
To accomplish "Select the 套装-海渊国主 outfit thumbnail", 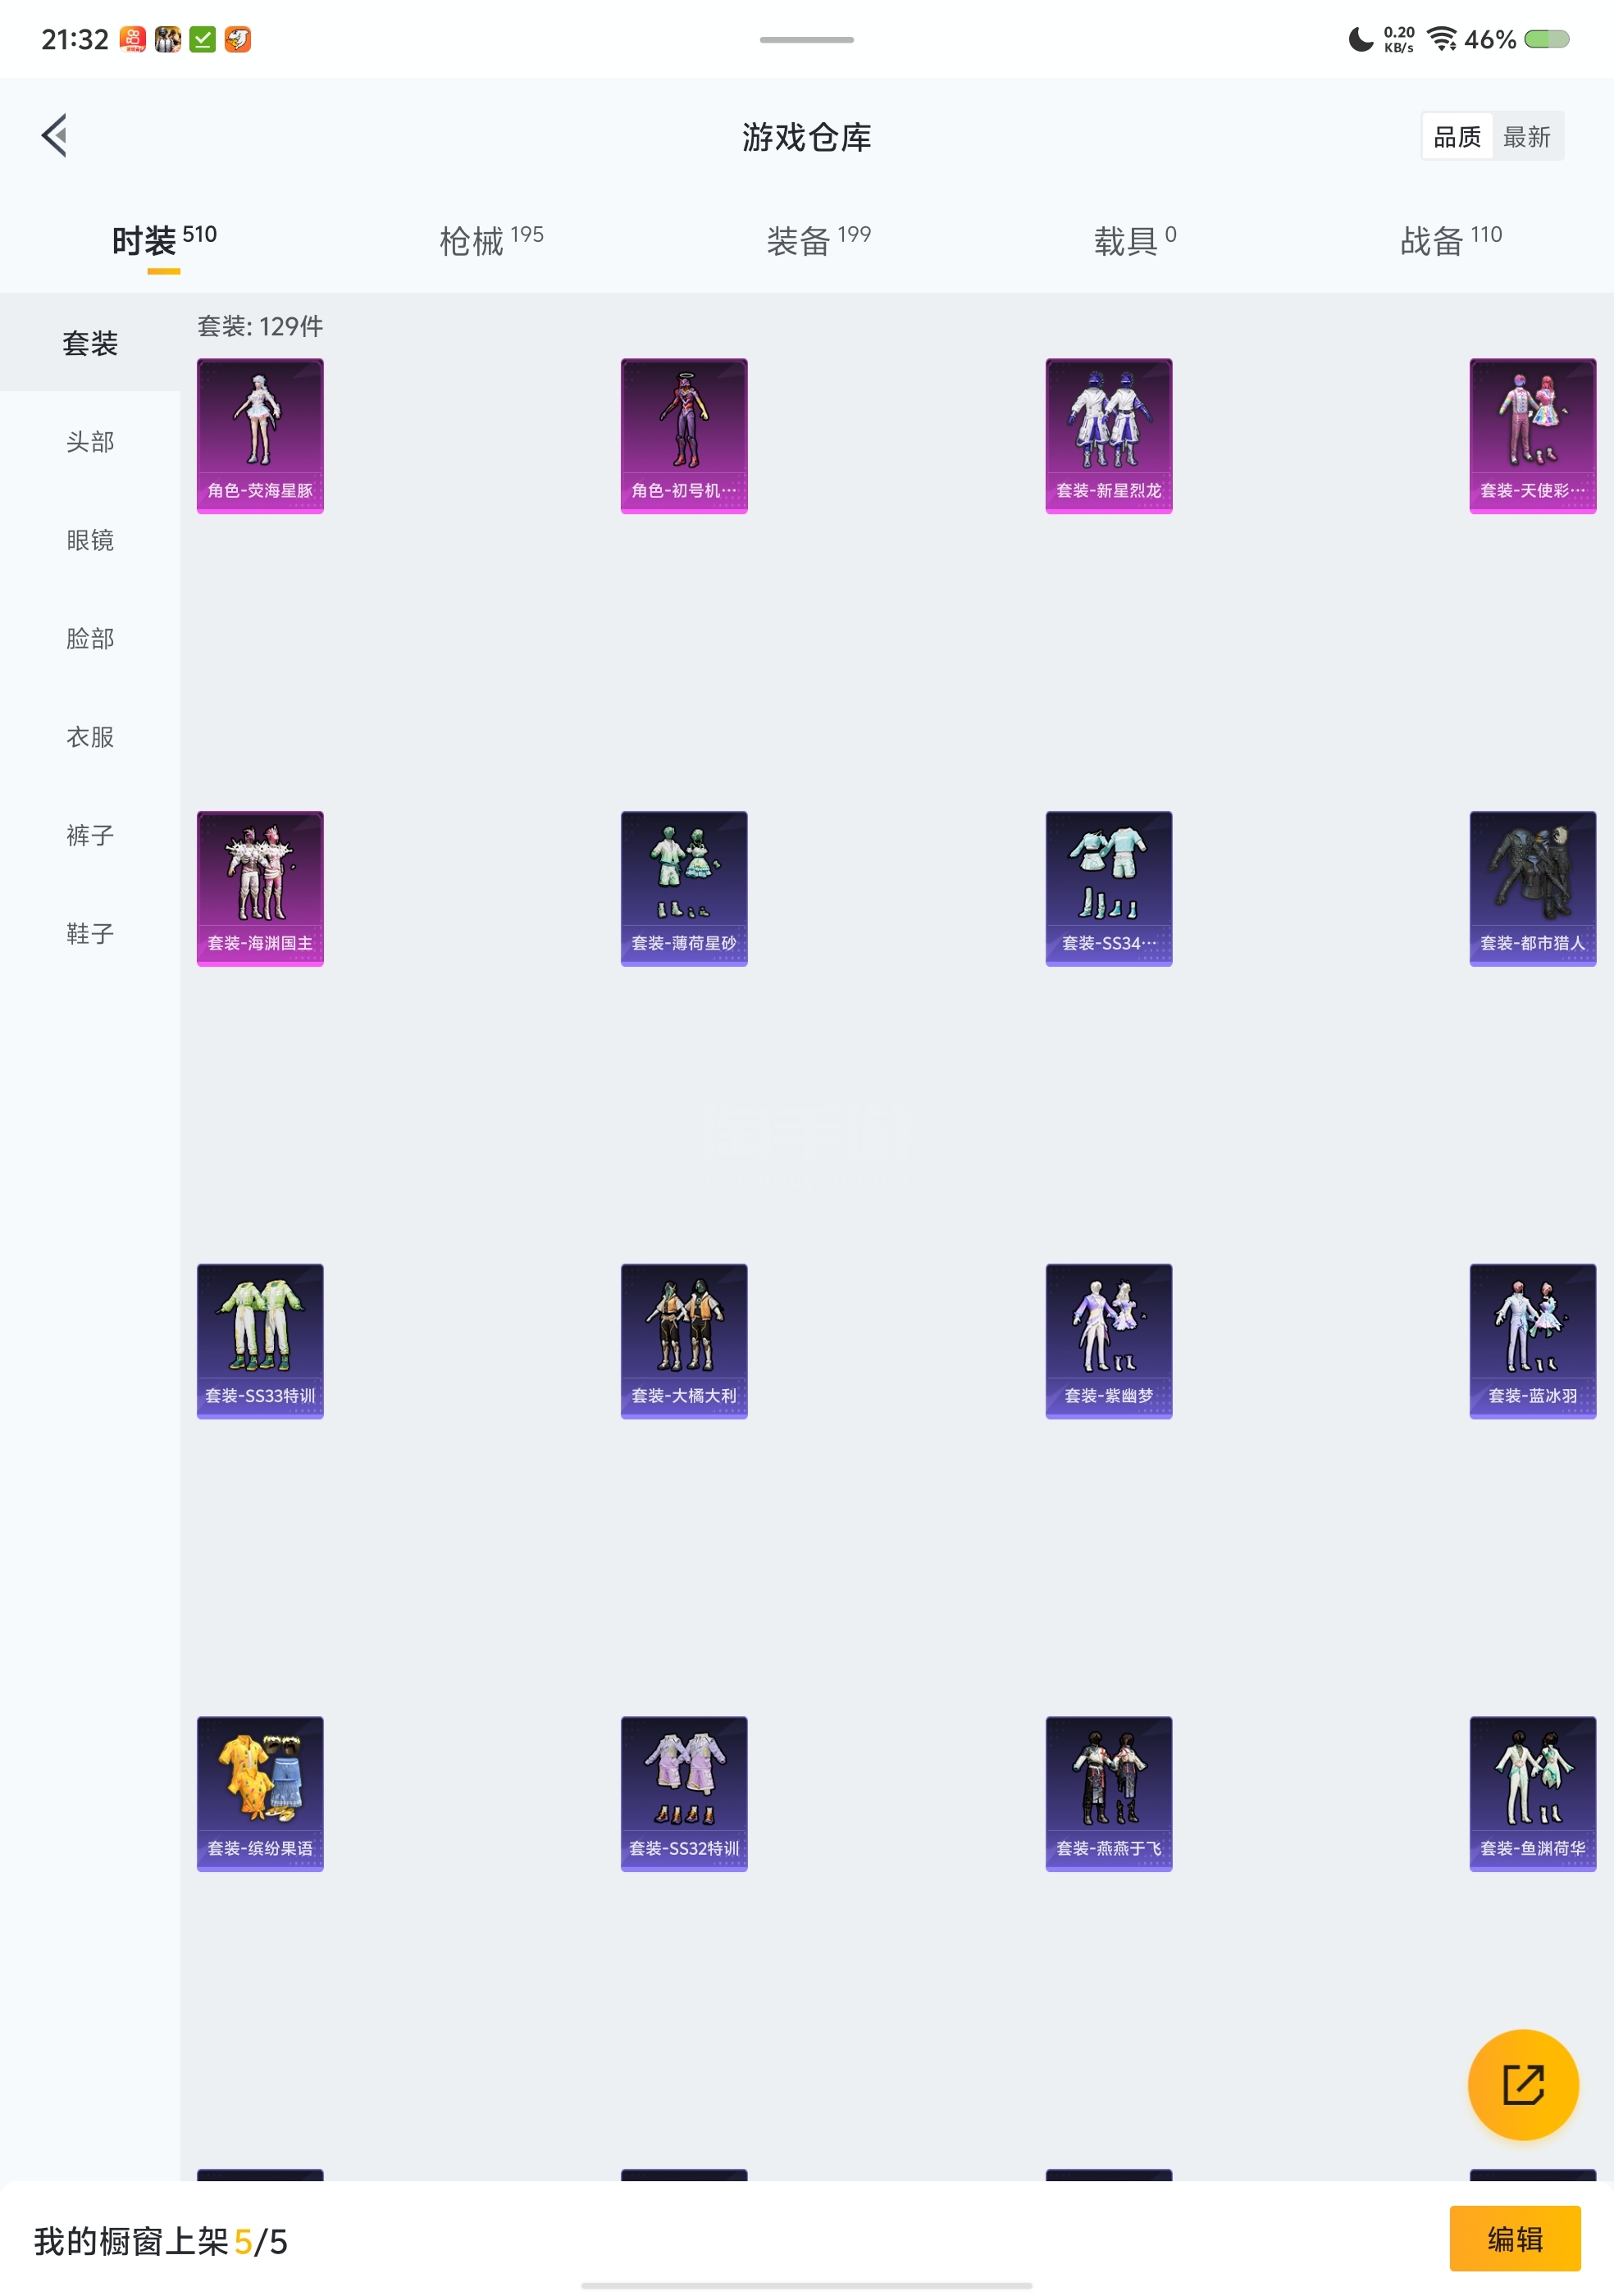I will point(260,888).
